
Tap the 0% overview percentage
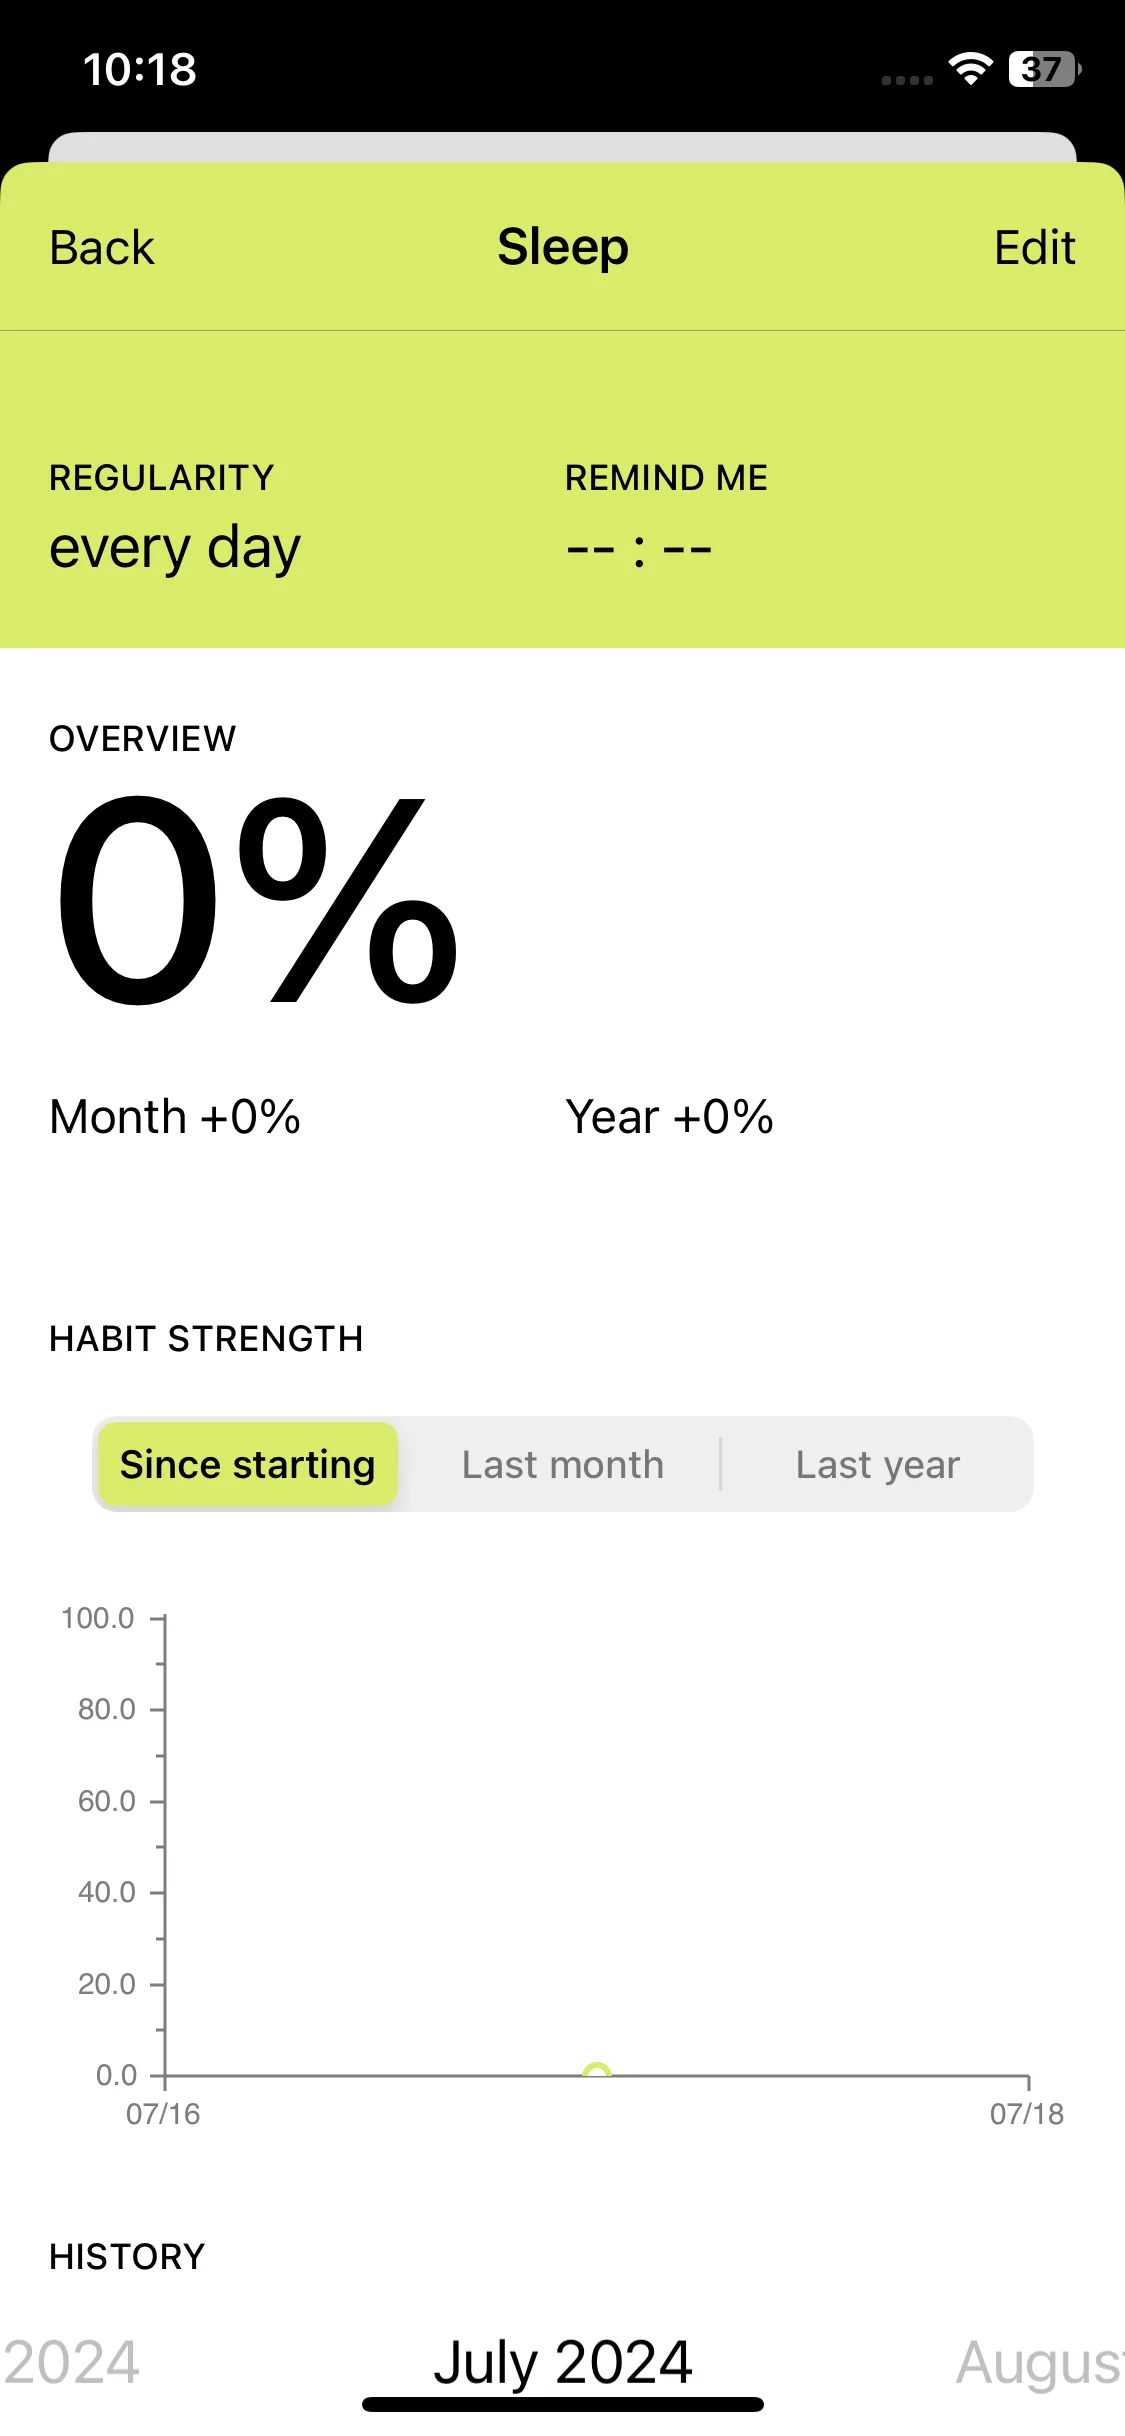[x=256, y=900]
